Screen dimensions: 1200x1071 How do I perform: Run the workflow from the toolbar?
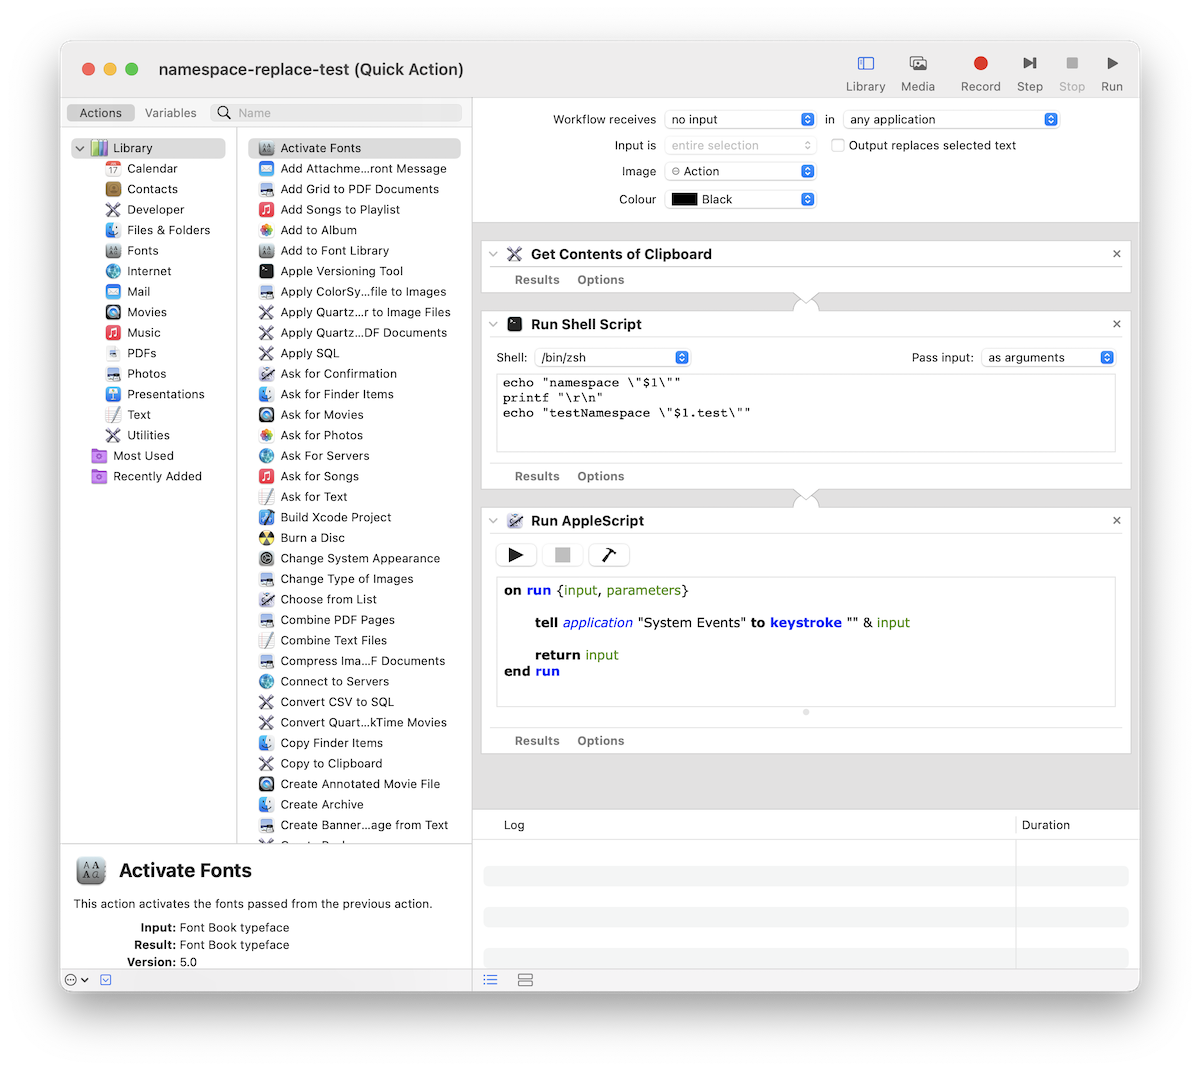(x=1112, y=73)
